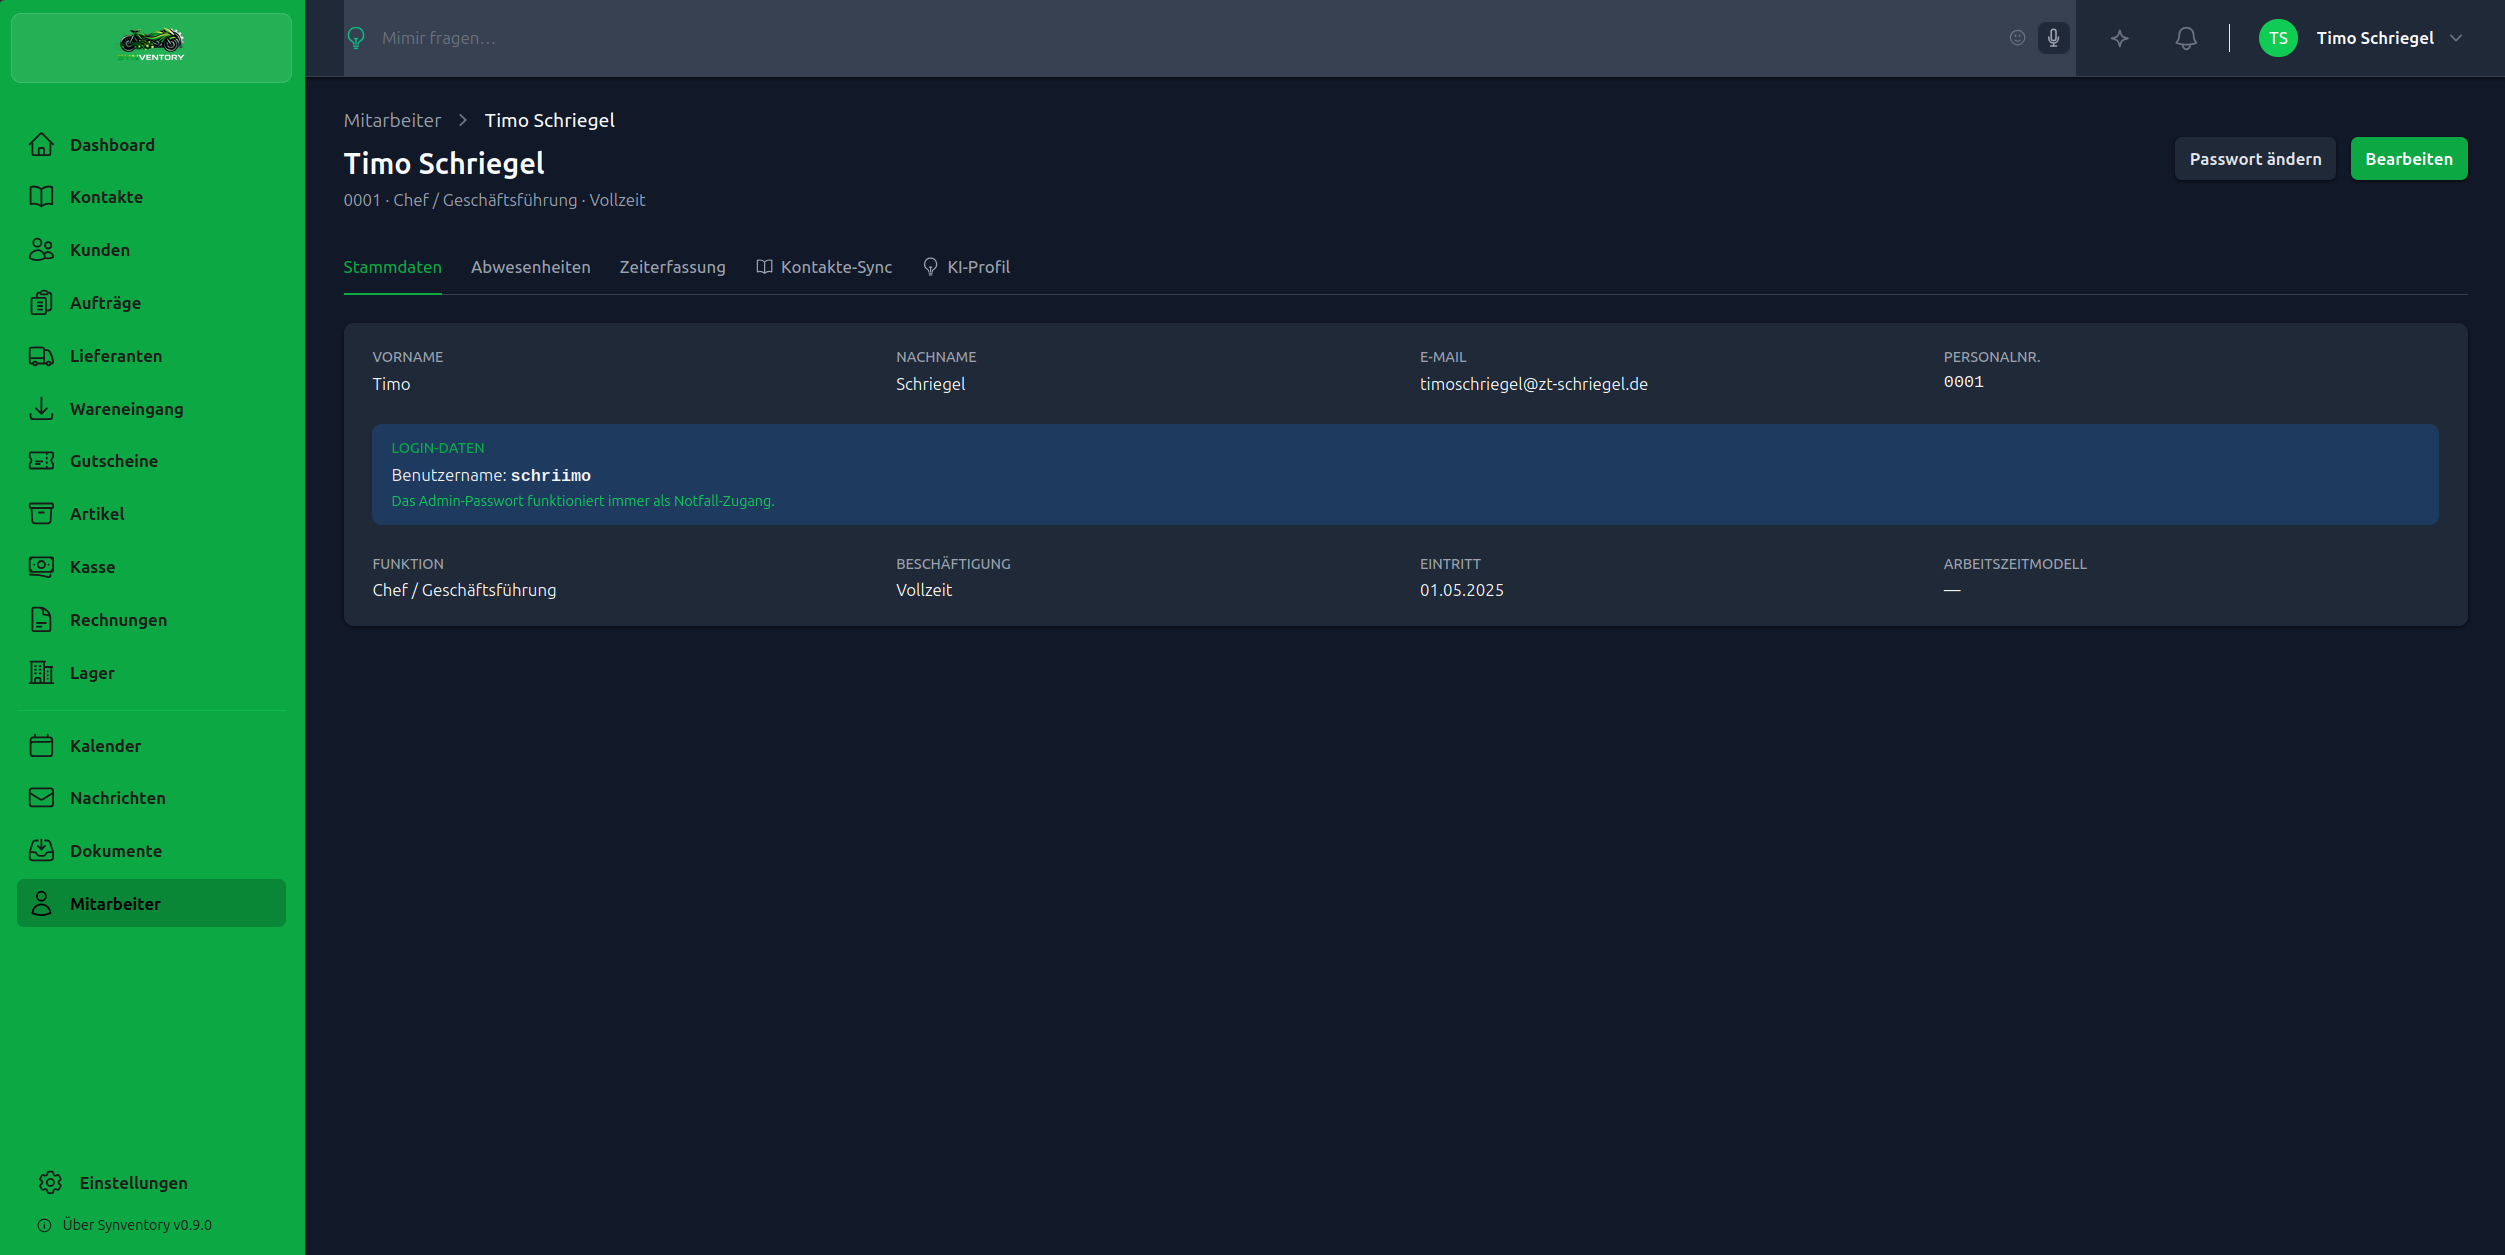
Task: Open the KI-Profil tab
Action: pyautogui.click(x=966, y=267)
